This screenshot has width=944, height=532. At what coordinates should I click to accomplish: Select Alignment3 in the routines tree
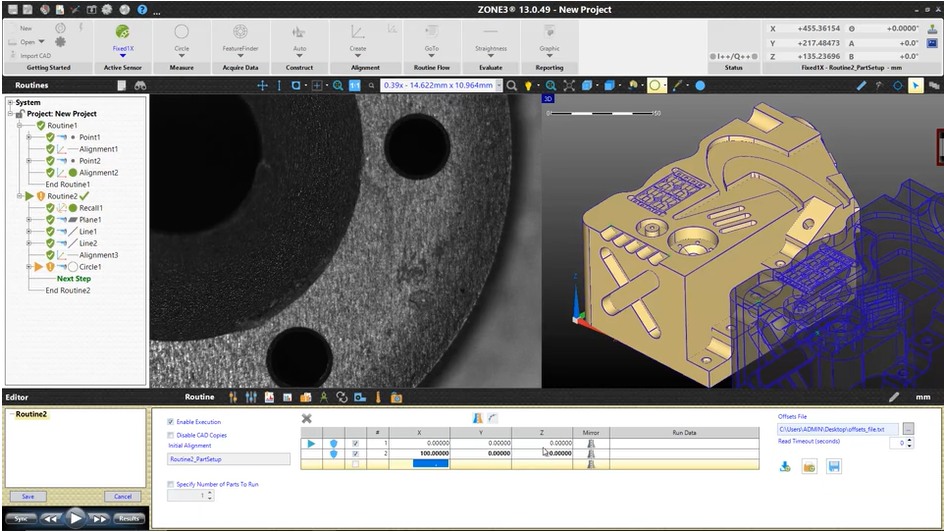(x=98, y=255)
